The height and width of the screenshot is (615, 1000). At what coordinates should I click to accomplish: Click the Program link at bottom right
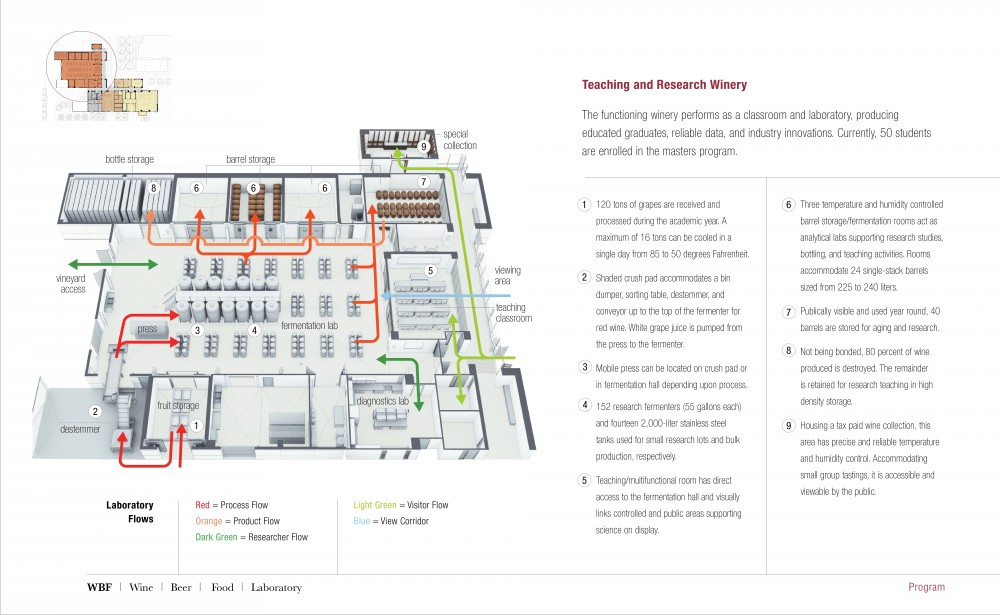[x=927, y=587]
